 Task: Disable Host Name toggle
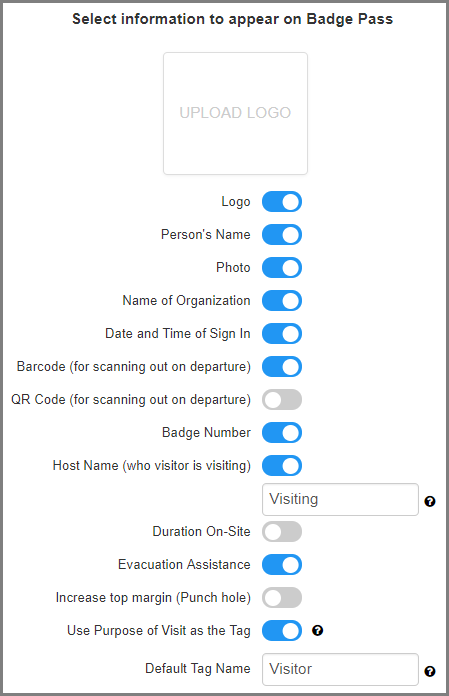282,466
